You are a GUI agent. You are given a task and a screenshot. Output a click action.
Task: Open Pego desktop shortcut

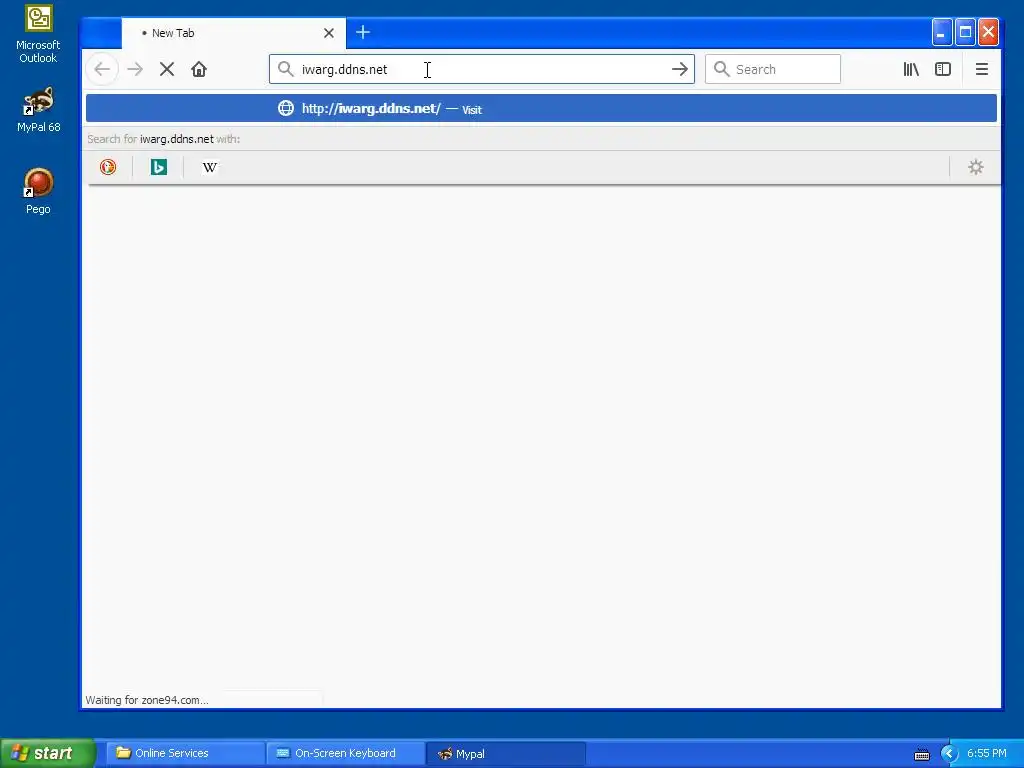pyautogui.click(x=38, y=191)
